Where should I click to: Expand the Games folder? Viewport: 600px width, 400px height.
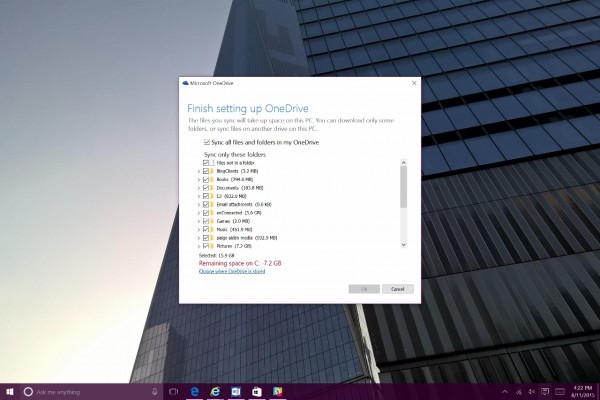pos(199,222)
